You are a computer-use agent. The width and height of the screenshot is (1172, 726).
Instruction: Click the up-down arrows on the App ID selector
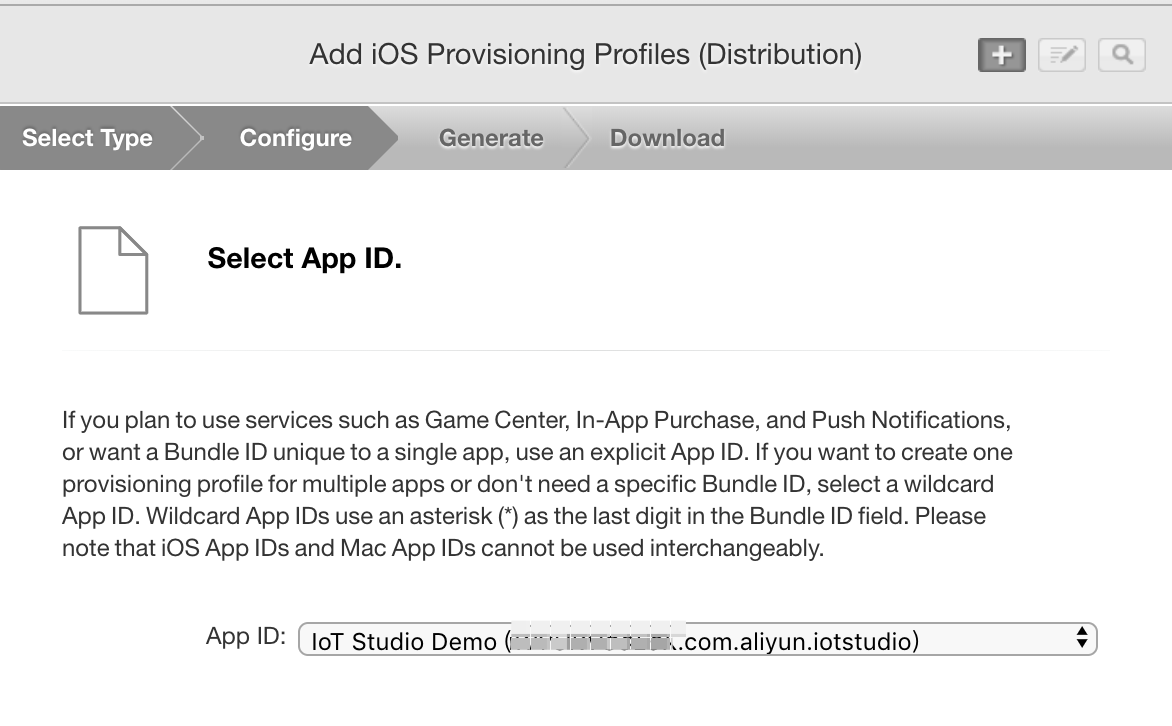coord(1082,638)
